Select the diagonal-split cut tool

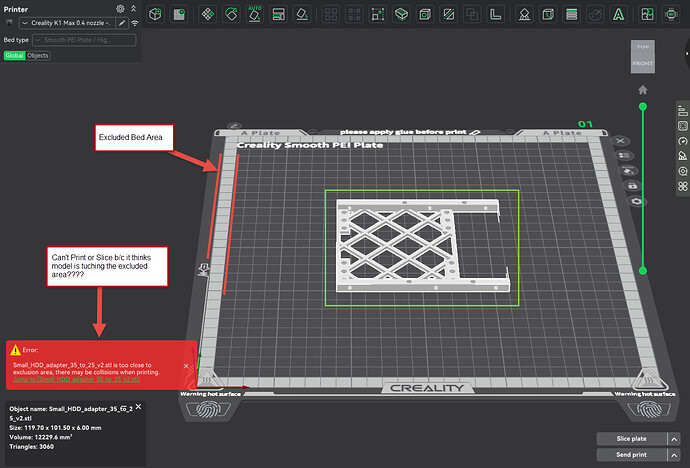448,14
